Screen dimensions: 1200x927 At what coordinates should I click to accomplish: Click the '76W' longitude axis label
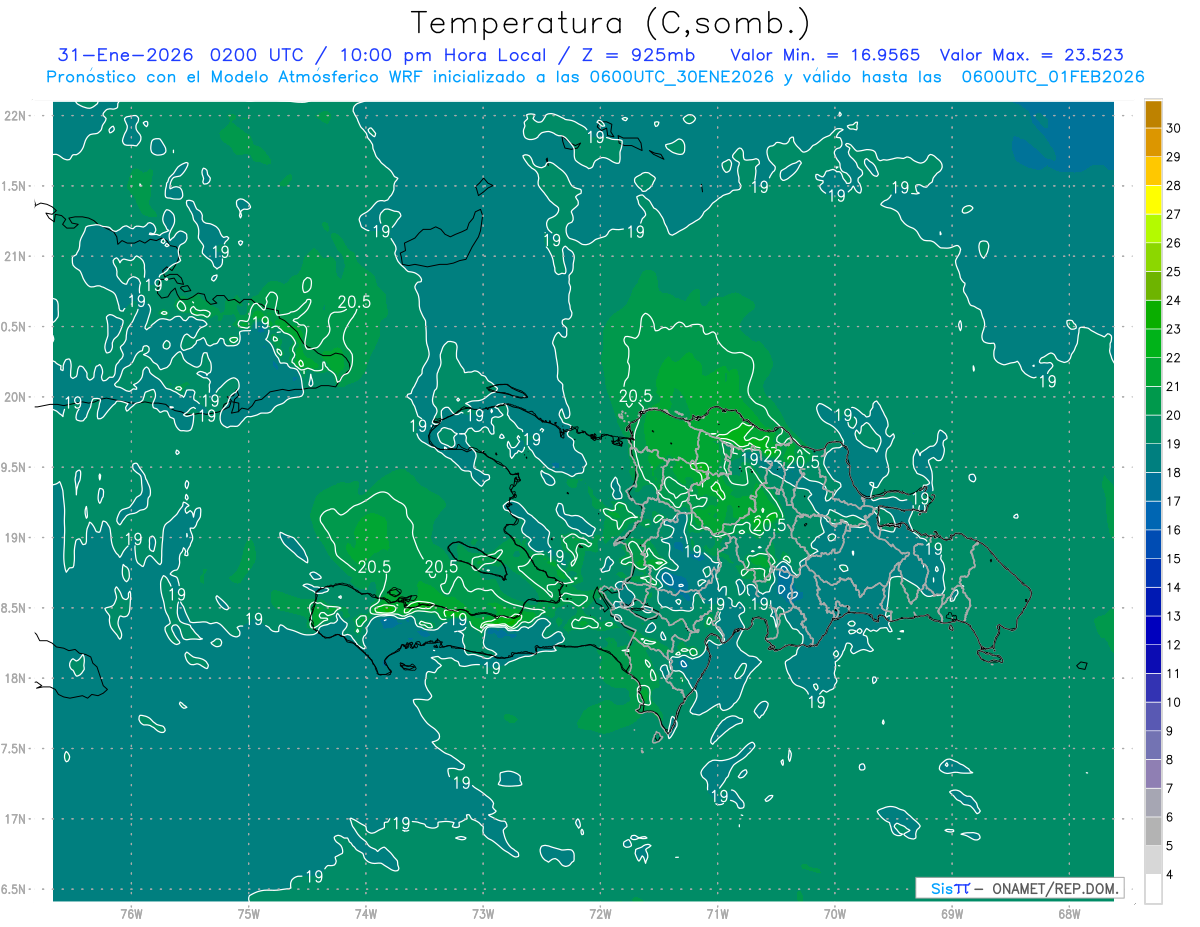click(131, 913)
